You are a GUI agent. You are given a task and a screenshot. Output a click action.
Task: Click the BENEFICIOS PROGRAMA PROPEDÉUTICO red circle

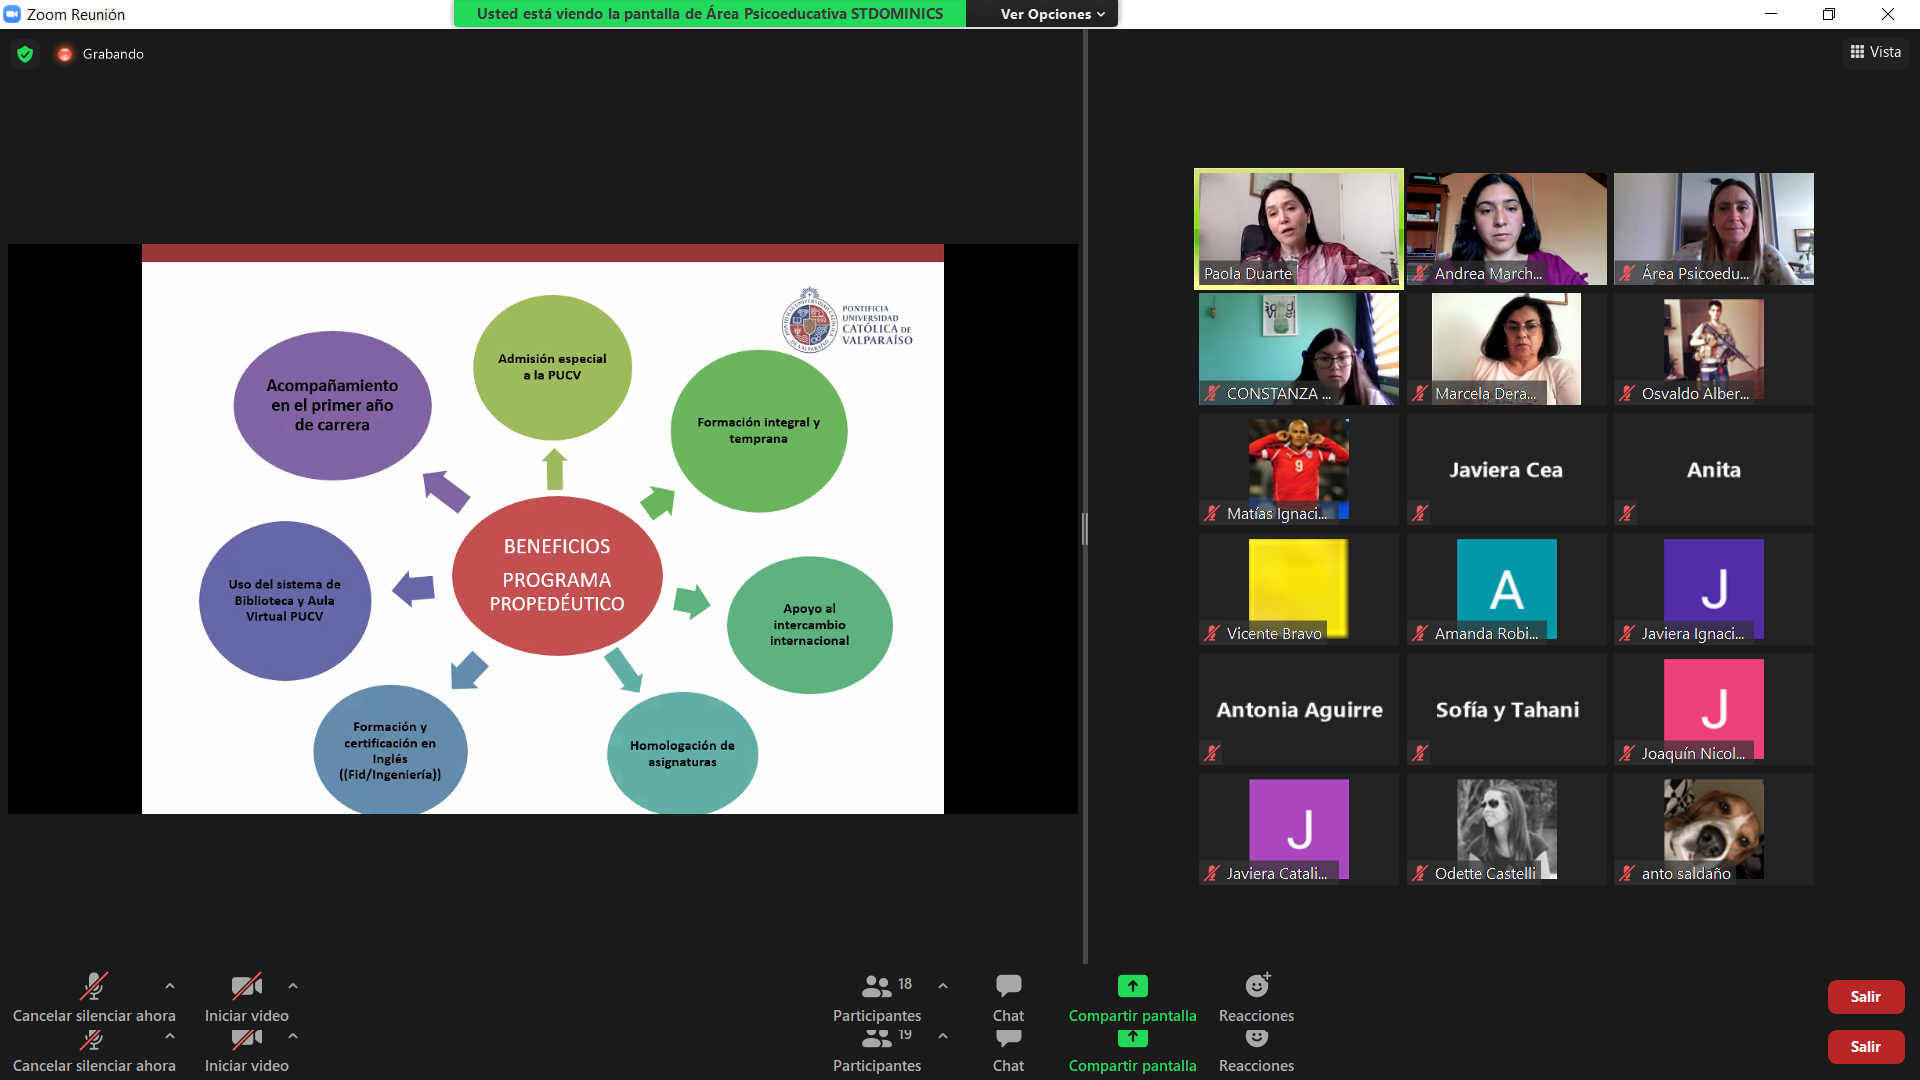[557, 575]
